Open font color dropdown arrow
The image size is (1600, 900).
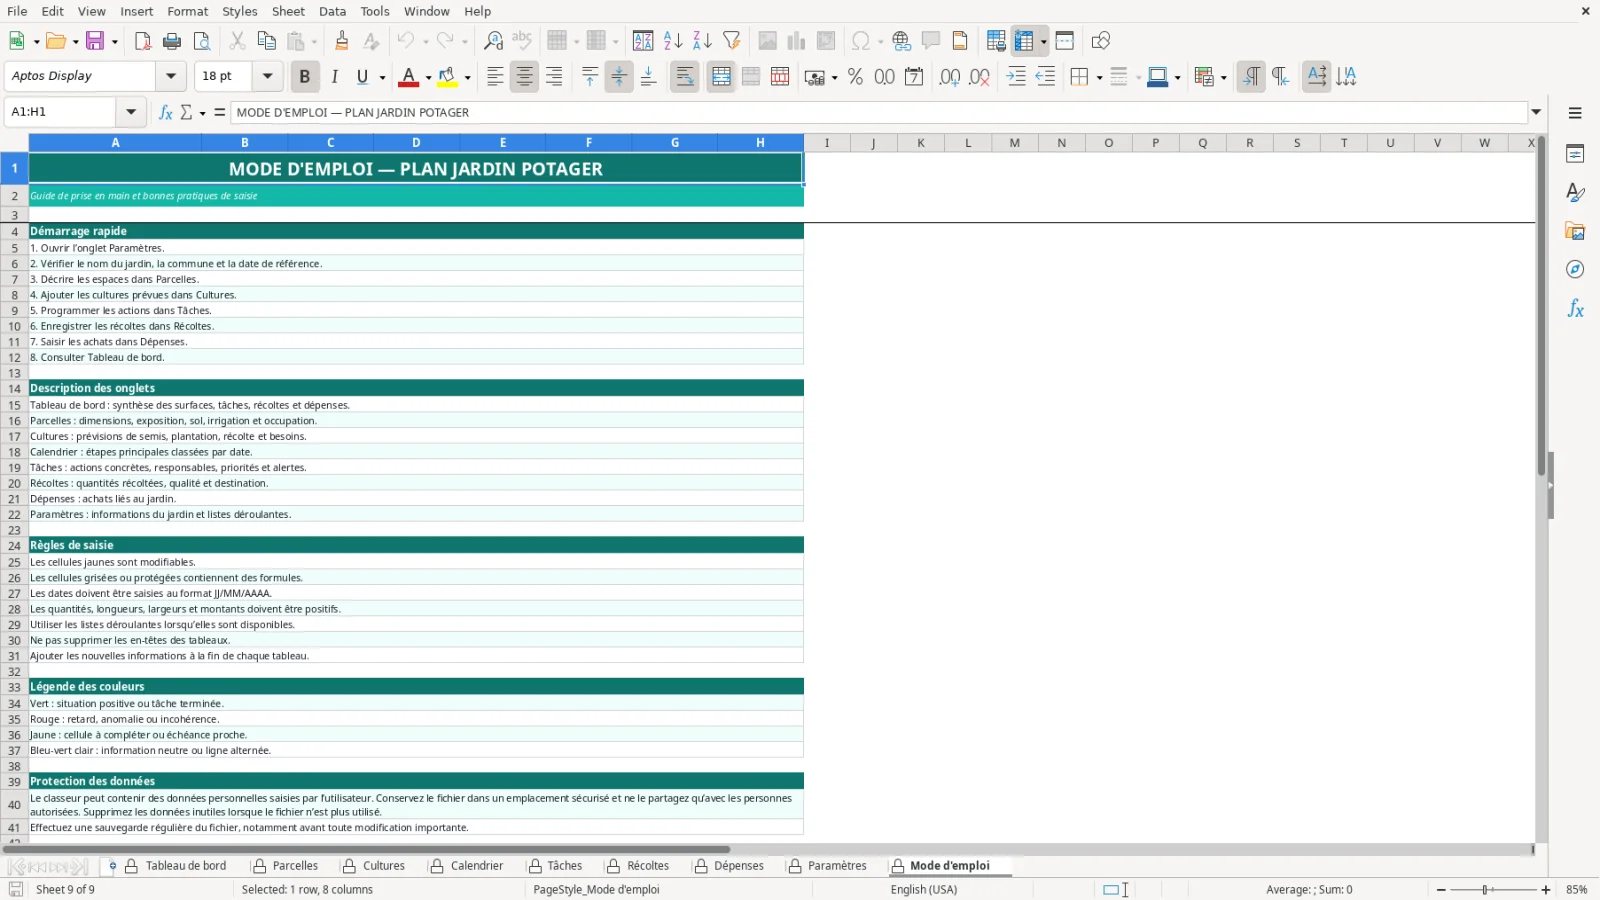[x=428, y=77]
